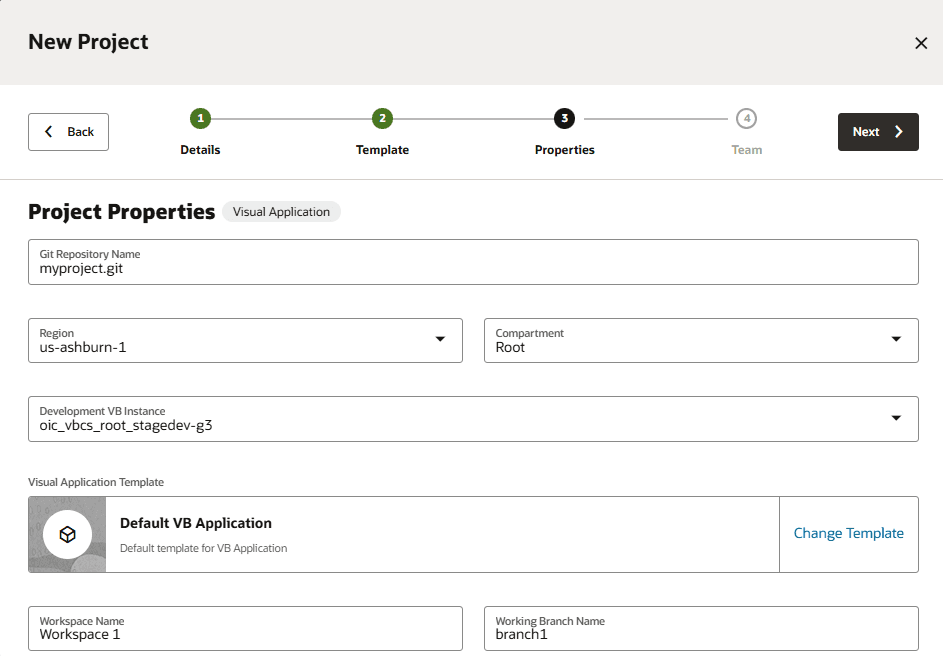Proceed with the Next button
Viewport: 943px width, 656px height.
click(878, 132)
